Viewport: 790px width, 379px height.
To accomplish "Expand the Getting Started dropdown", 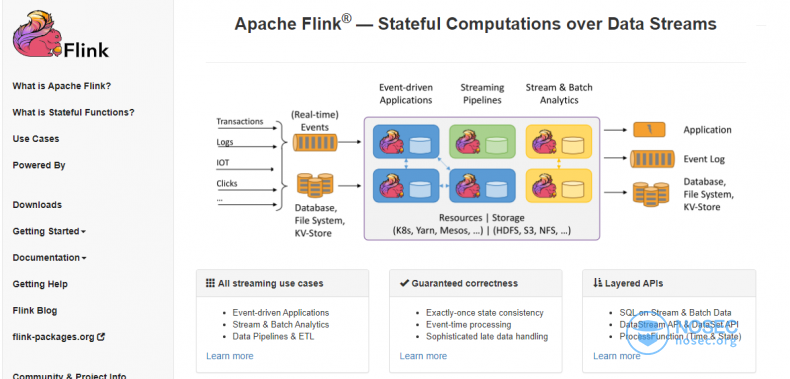I will click(49, 231).
